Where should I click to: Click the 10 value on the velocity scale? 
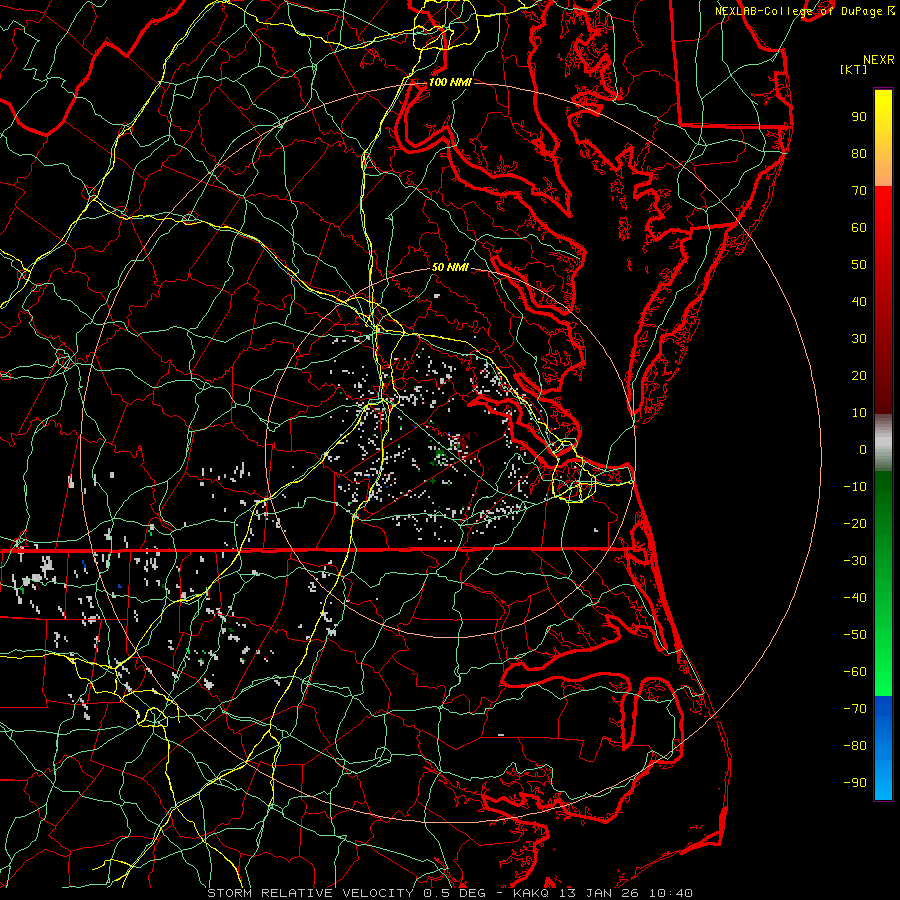pos(859,413)
